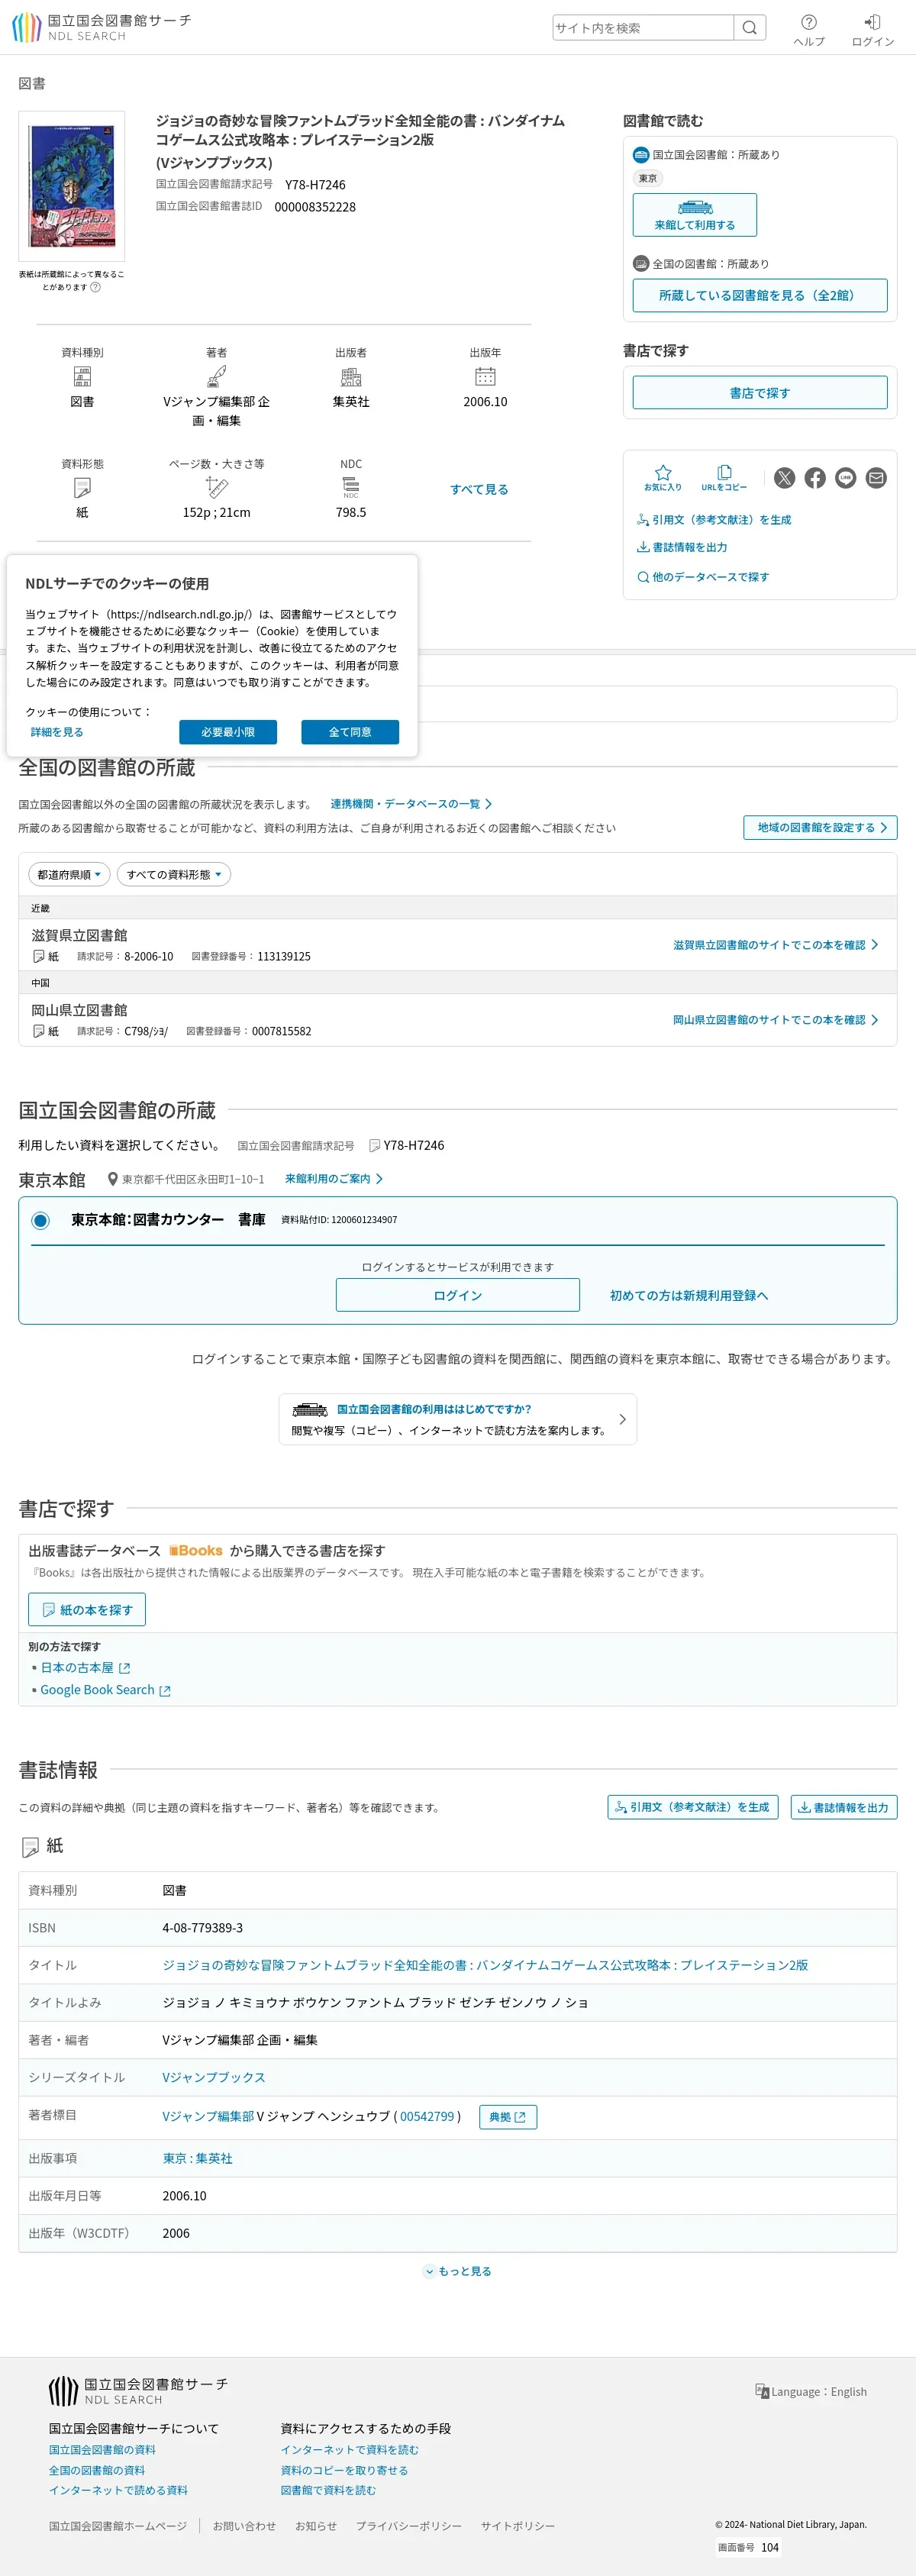Add to お気に入り favorites star
The image size is (916, 2576).
tap(663, 478)
